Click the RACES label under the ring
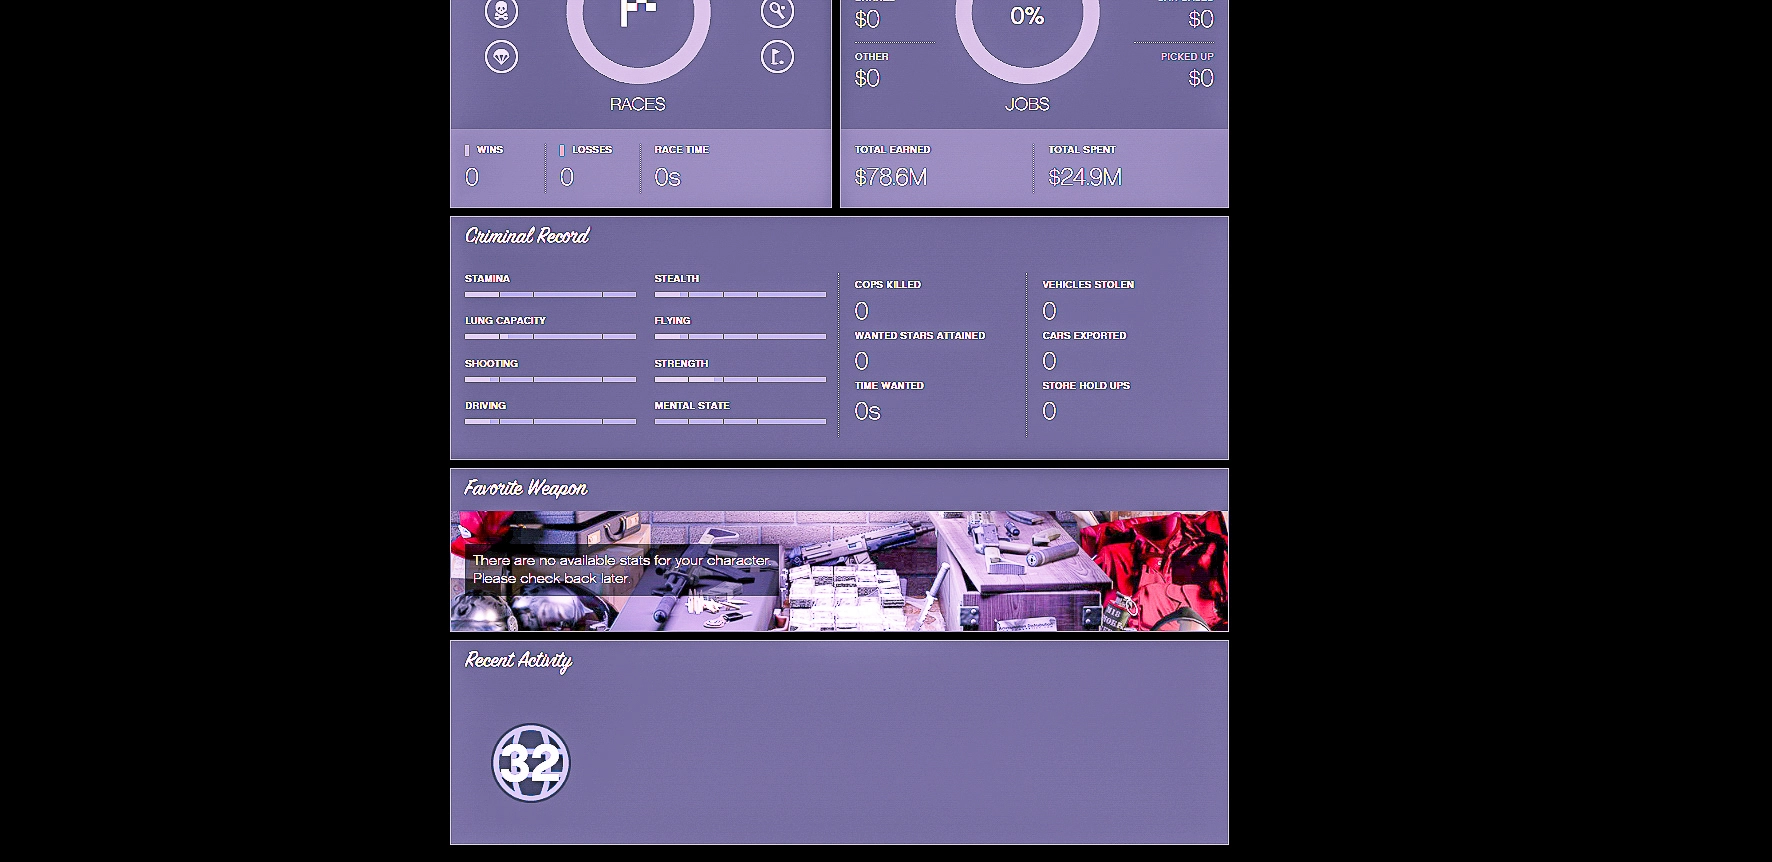The width and height of the screenshot is (1772, 862). 637,104
